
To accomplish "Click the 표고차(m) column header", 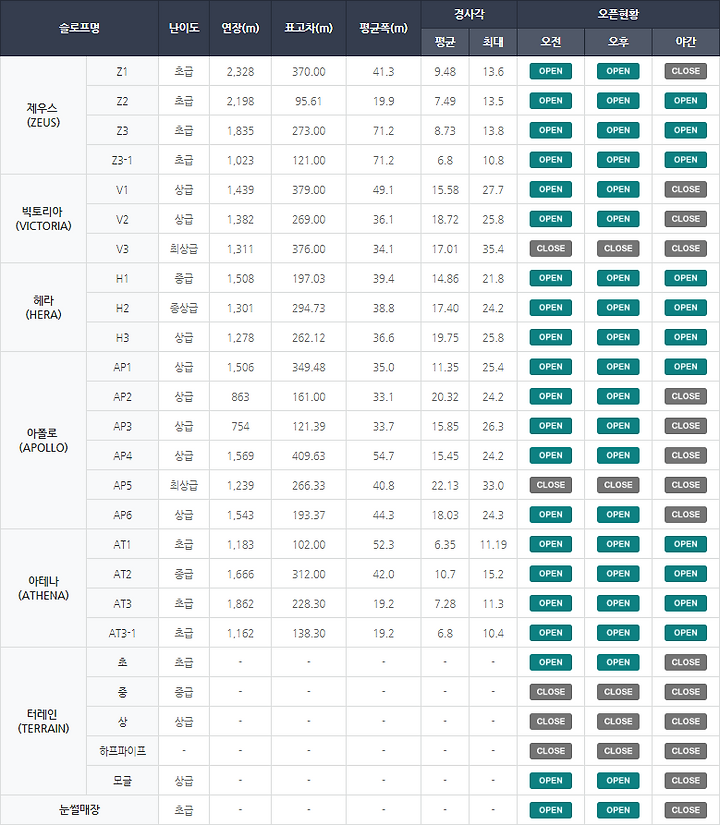I will (x=309, y=28).
